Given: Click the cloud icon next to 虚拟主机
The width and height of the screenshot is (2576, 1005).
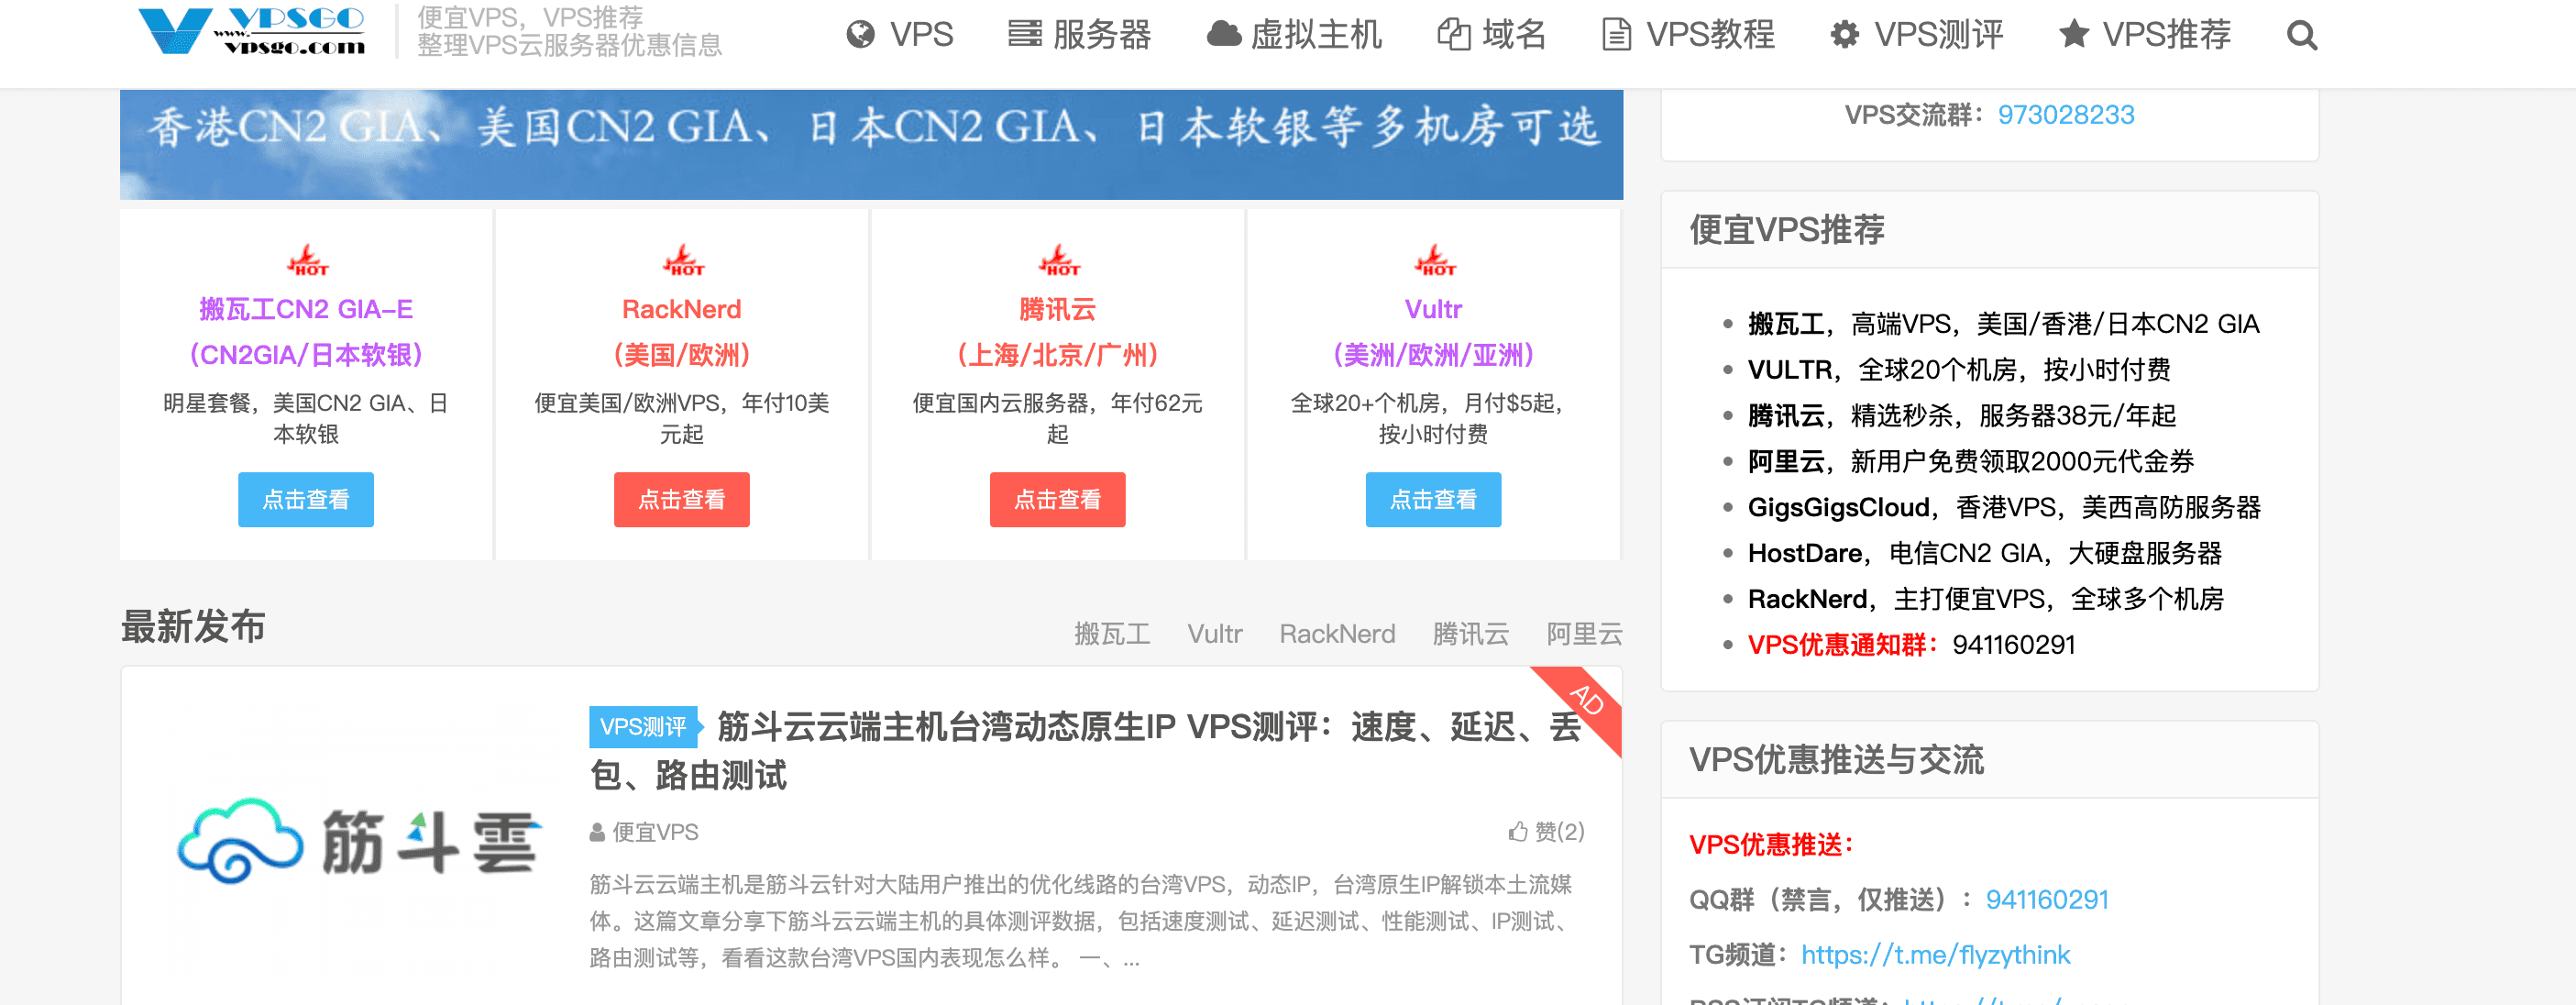Looking at the screenshot, I should tap(1225, 34).
